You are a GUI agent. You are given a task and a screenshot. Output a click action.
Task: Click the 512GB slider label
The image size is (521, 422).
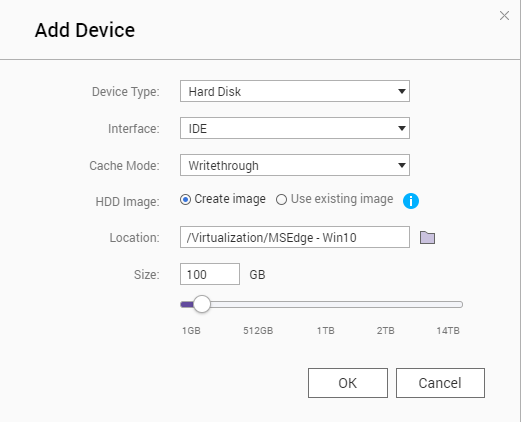pos(258,331)
